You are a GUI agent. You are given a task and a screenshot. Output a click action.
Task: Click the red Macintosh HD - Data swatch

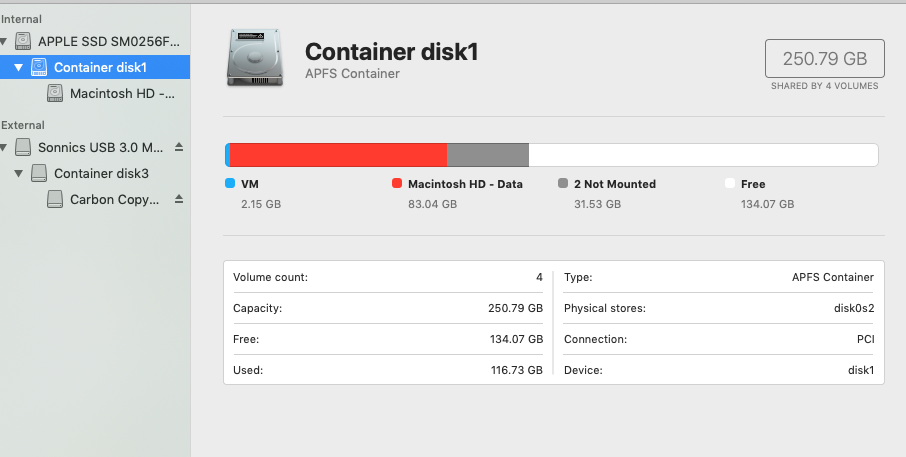click(x=397, y=184)
